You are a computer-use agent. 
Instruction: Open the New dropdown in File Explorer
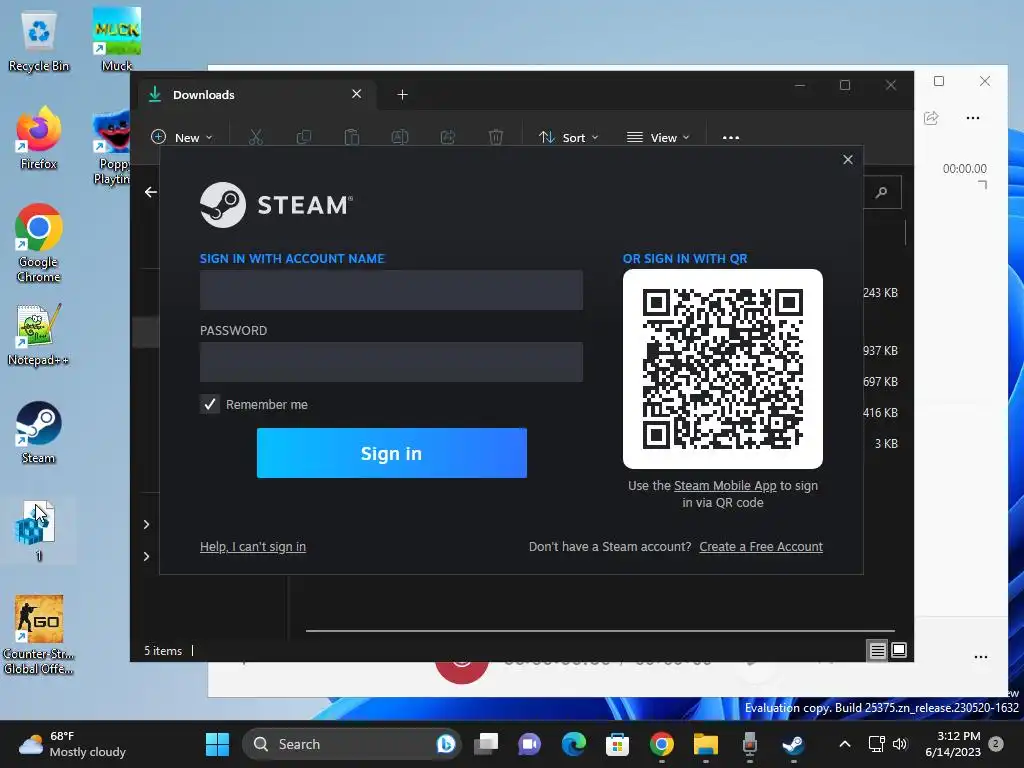pos(182,137)
